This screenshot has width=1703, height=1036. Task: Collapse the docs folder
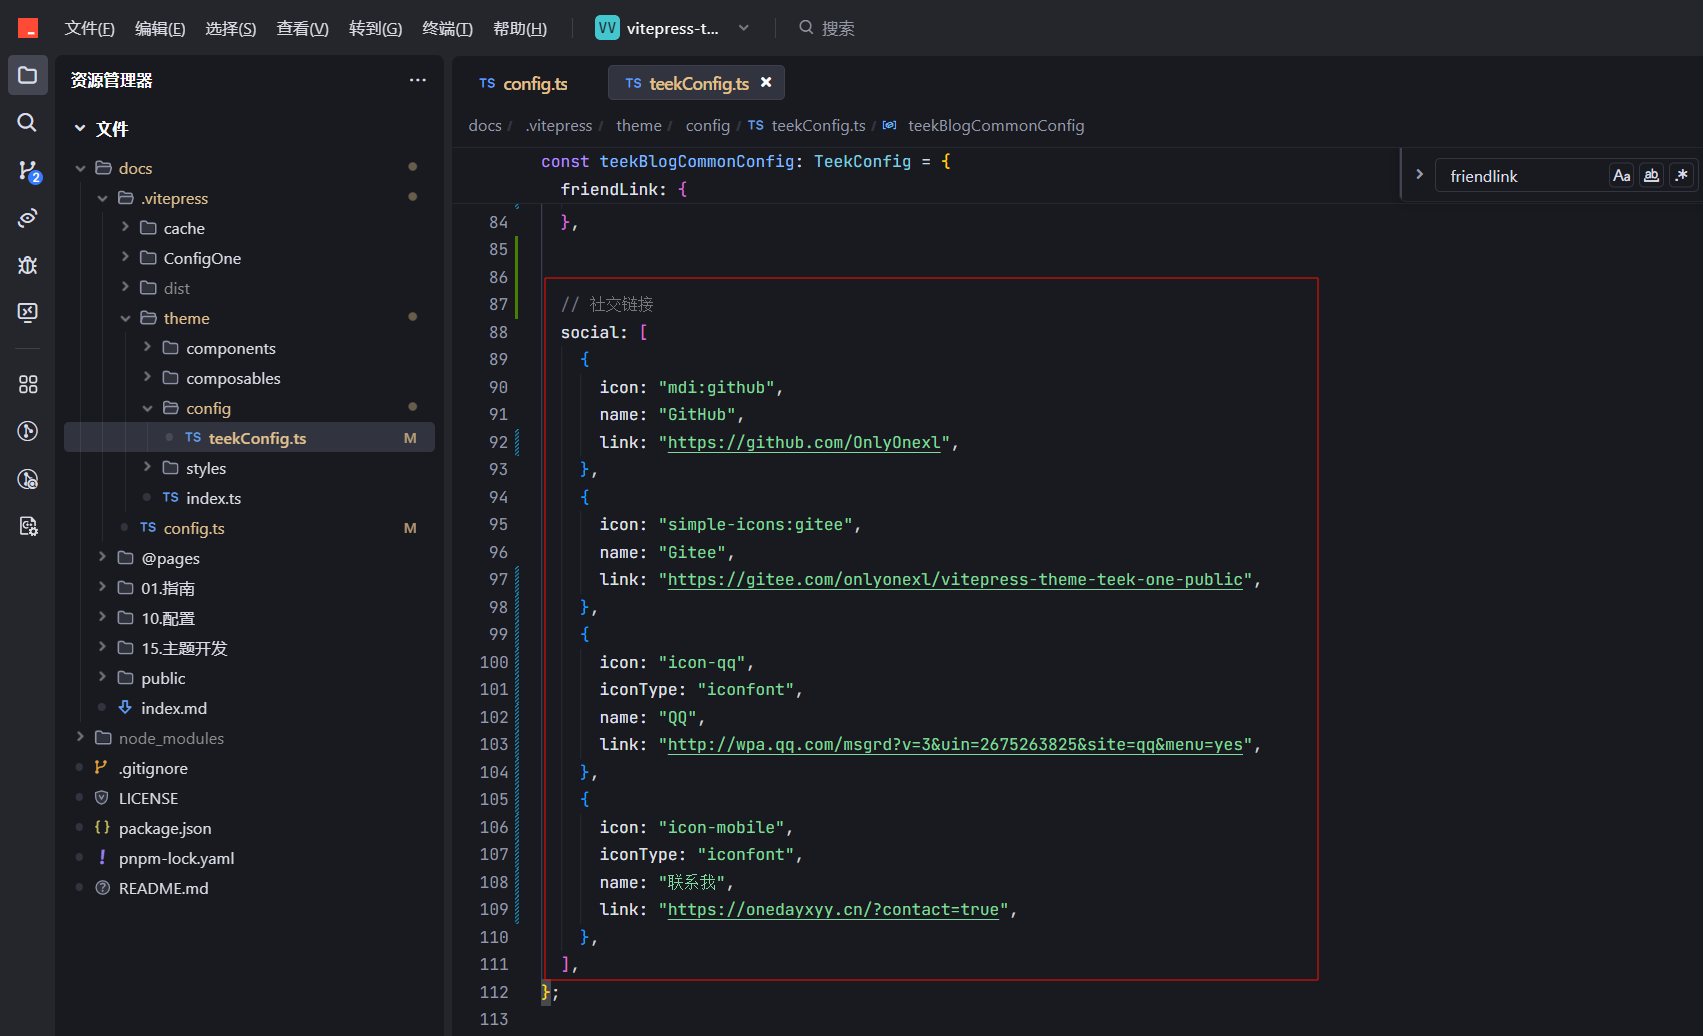tap(80, 168)
